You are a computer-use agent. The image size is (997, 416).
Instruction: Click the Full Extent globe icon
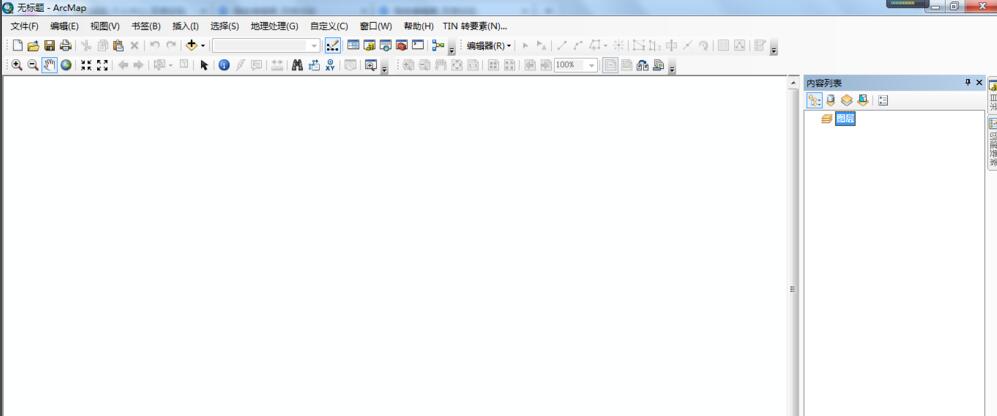[66, 65]
